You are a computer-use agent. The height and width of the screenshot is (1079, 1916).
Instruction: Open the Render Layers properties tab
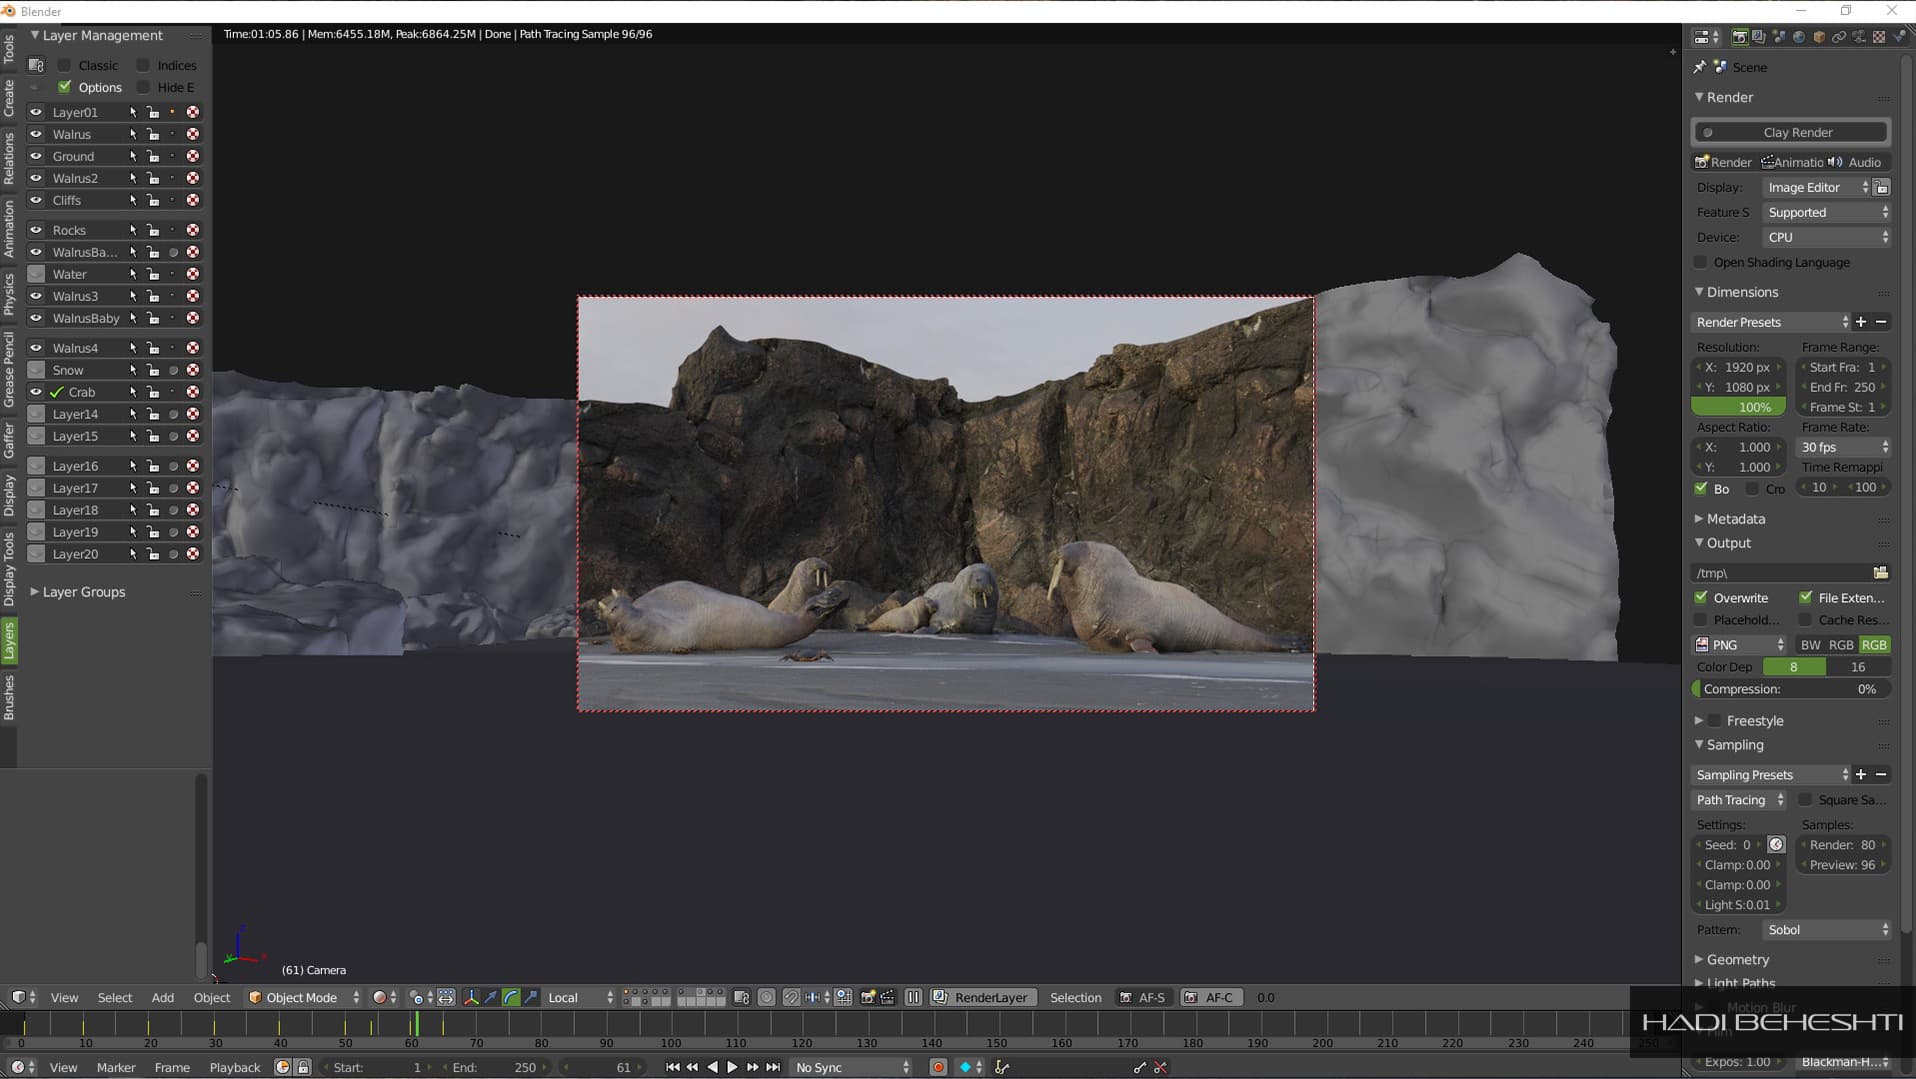[1759, 37]
